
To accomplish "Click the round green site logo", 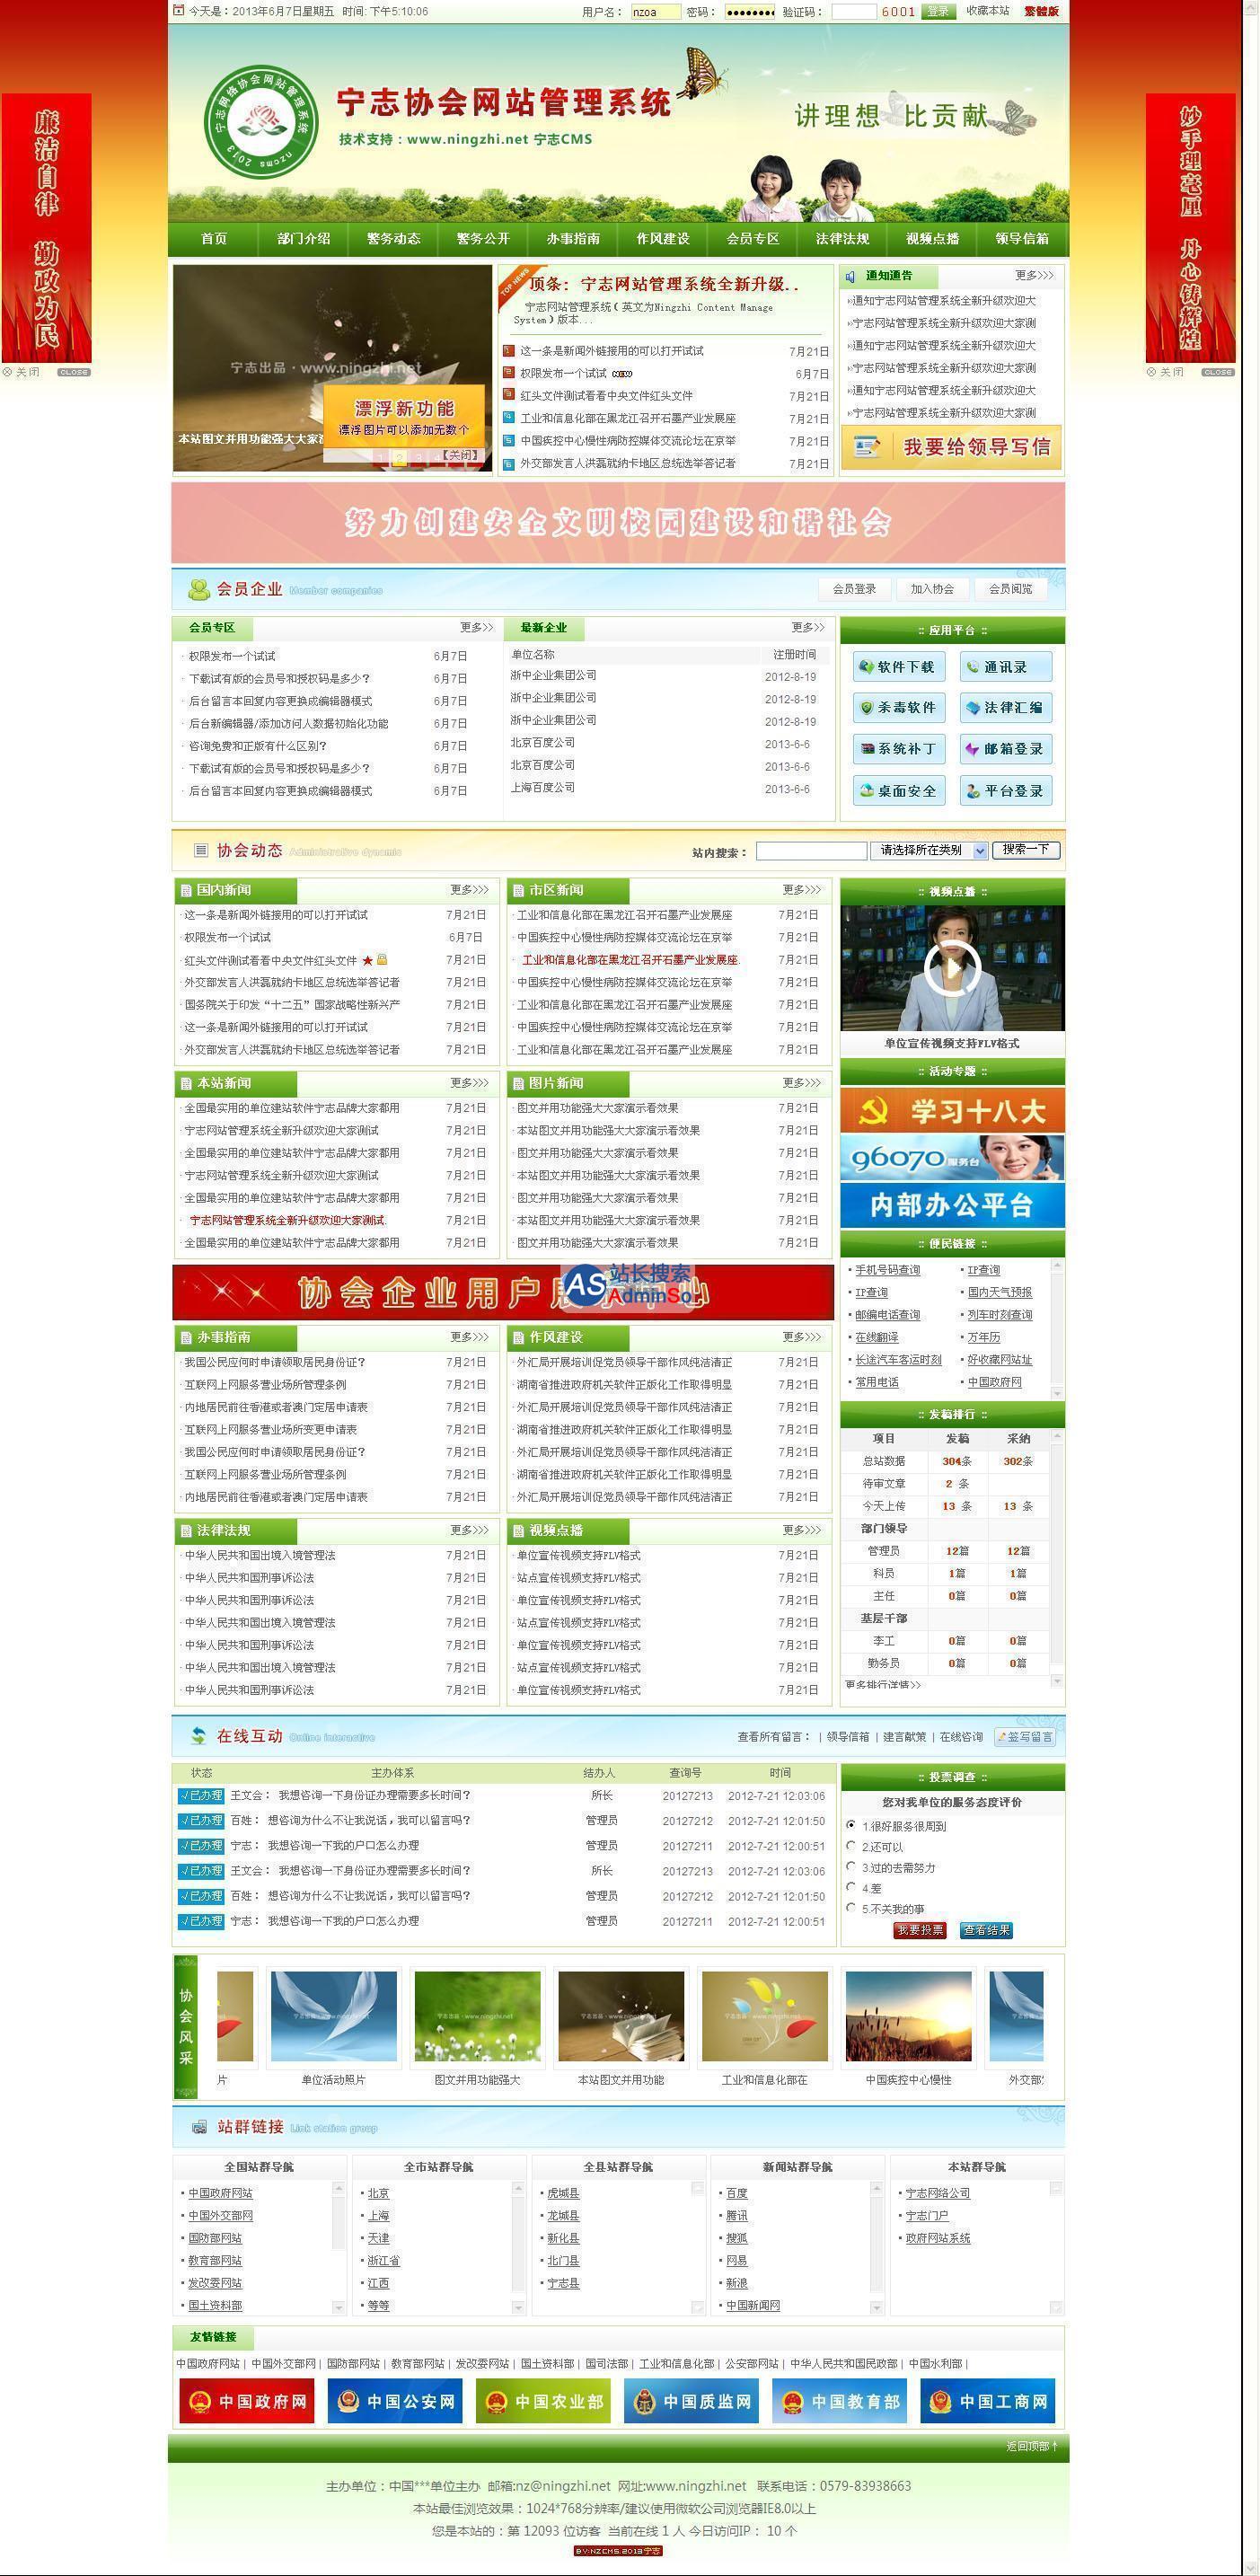I will point(261,122).
